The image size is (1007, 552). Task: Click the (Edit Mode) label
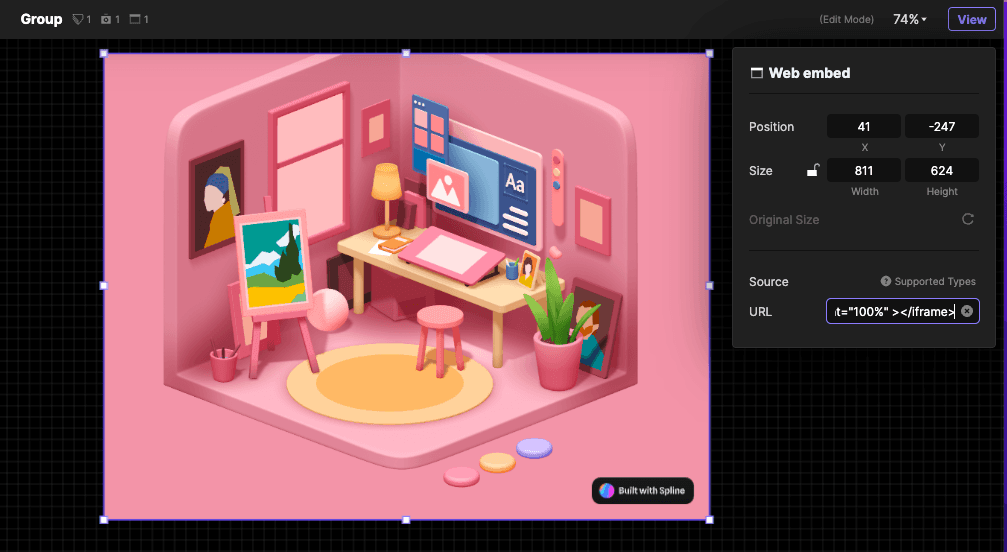(x=846, y=19)
